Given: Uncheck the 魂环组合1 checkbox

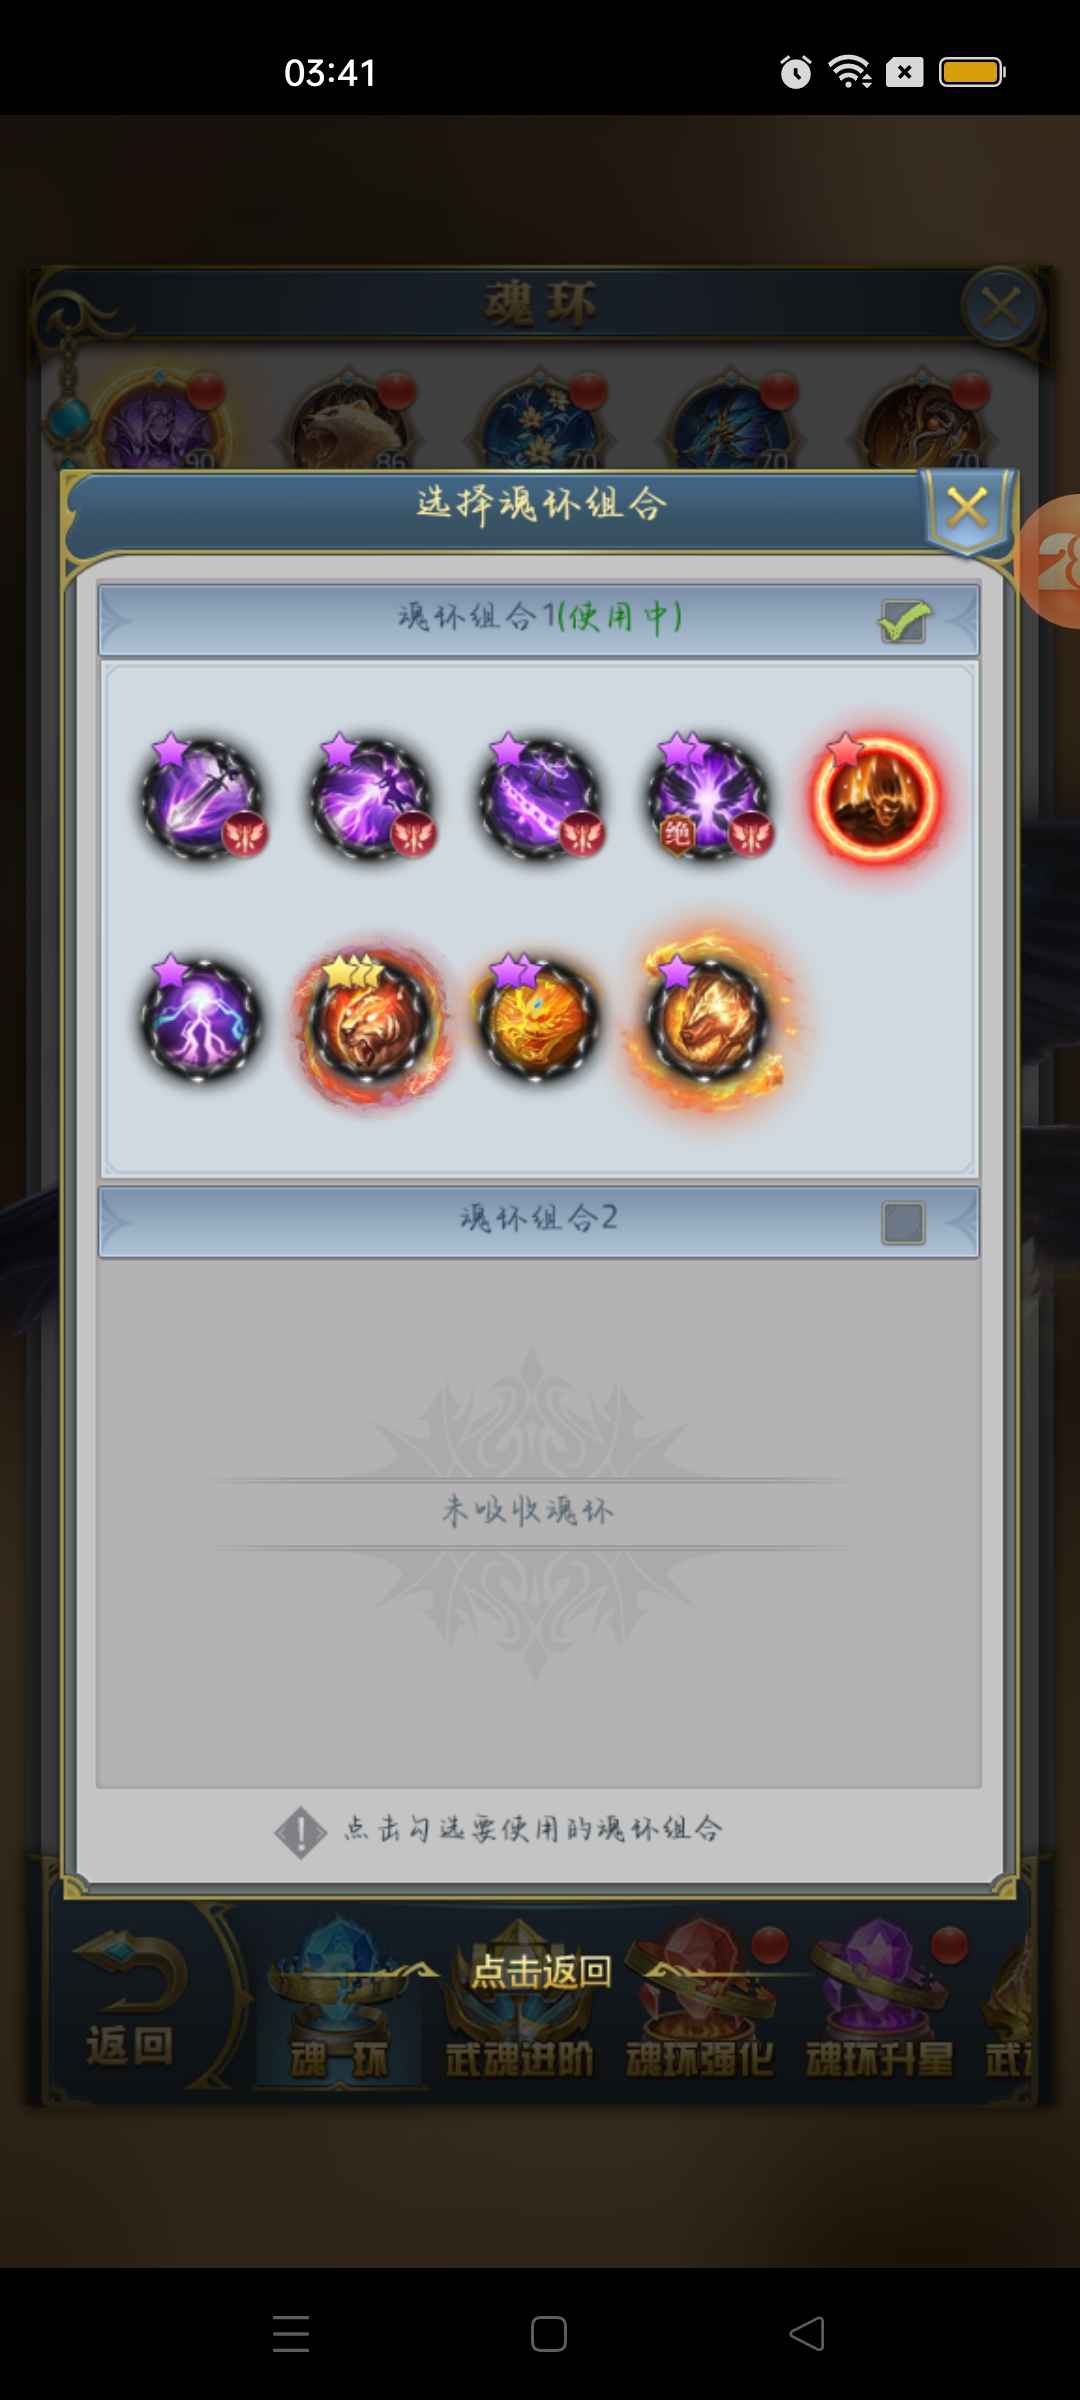Looking at the screenshot, I should click(x=904, y=621).
